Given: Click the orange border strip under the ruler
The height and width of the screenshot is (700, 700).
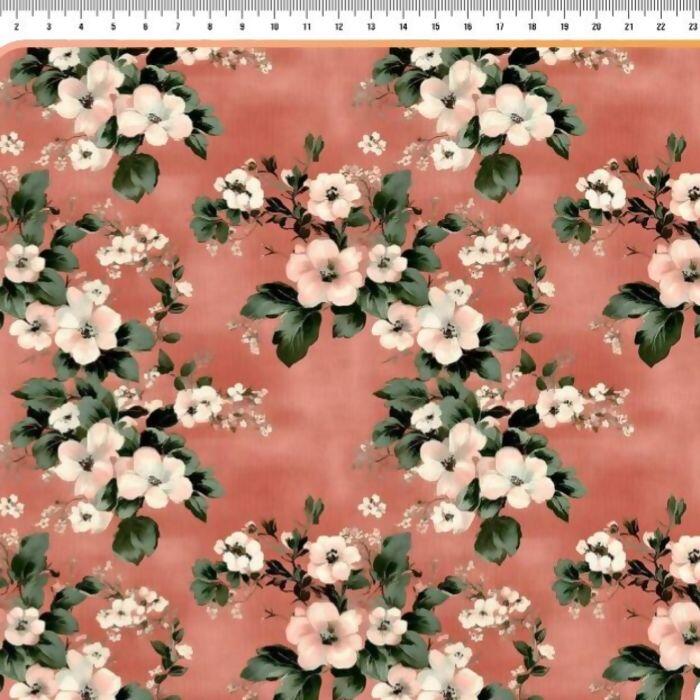Looking at the screenshot, I should click(350, 44).
